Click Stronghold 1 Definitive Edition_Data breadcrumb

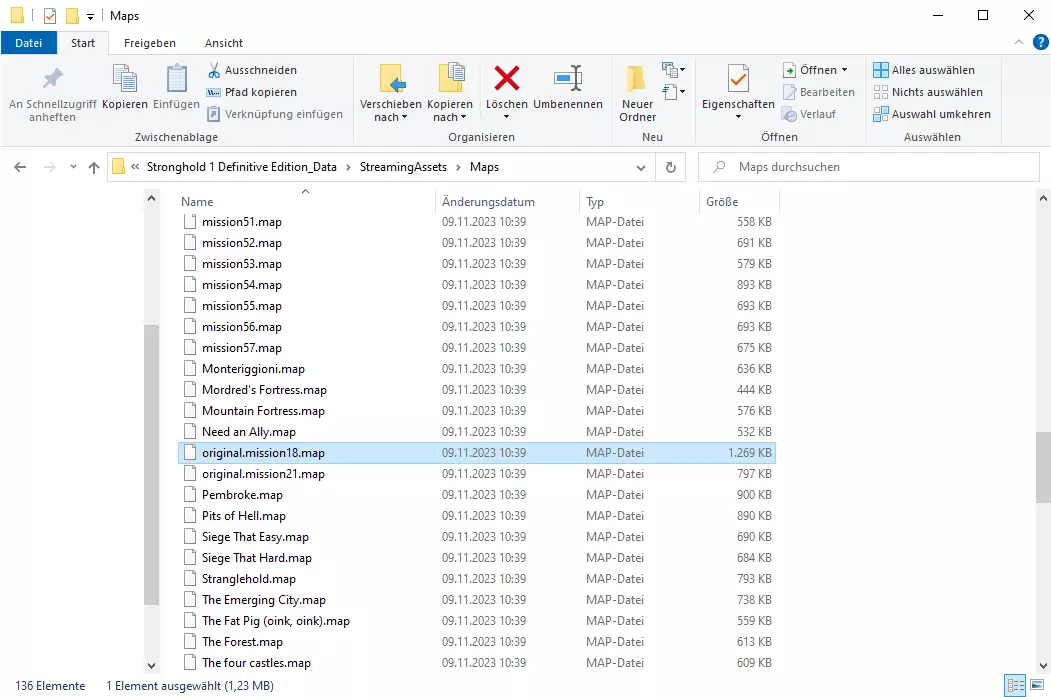point(241,167)
